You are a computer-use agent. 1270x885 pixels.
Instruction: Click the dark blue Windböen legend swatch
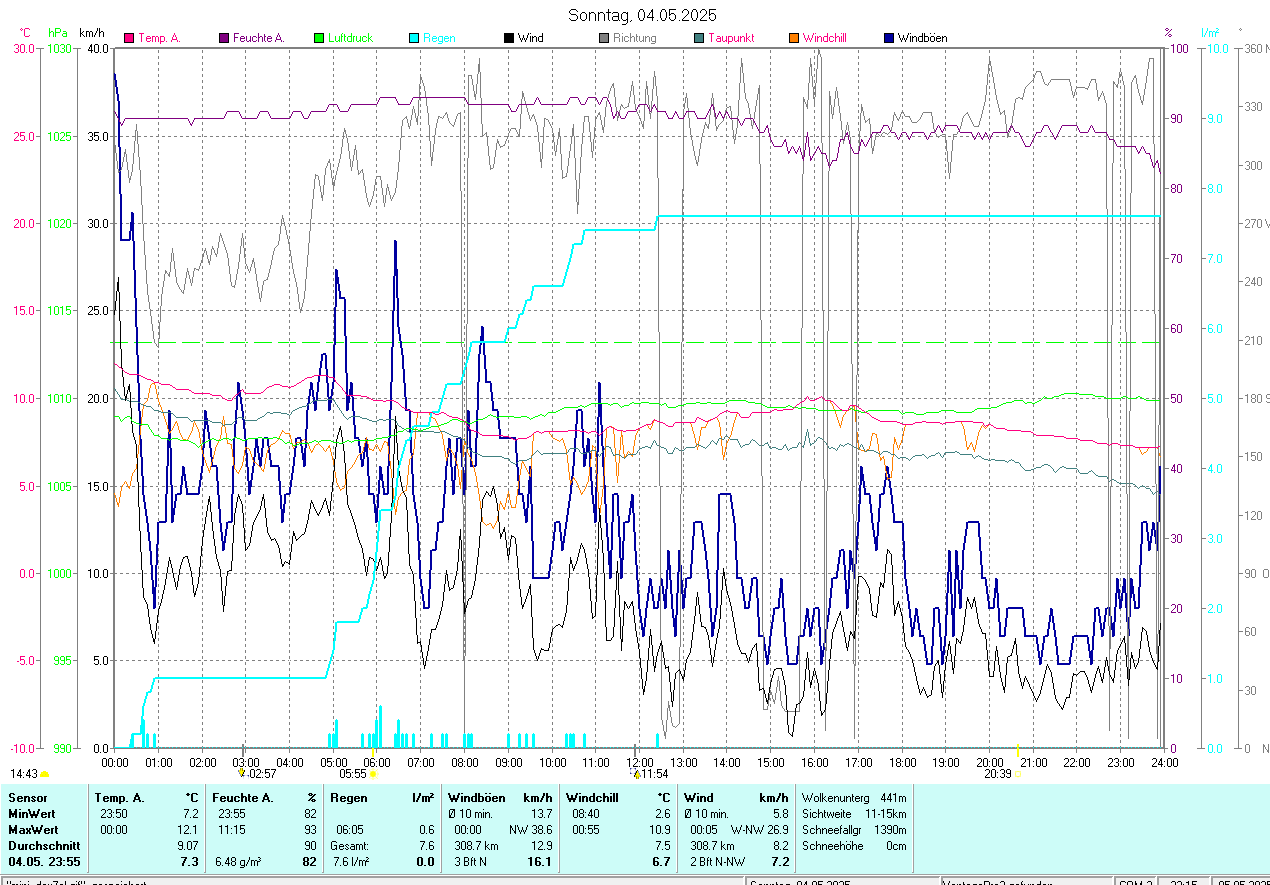pyautogui.click(x=889, y=38)
